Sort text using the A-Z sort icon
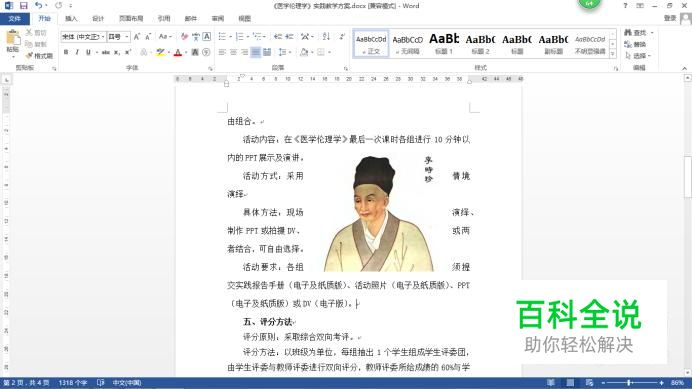Viewport: 692px width, 389px height. click(x=326, y=37)
